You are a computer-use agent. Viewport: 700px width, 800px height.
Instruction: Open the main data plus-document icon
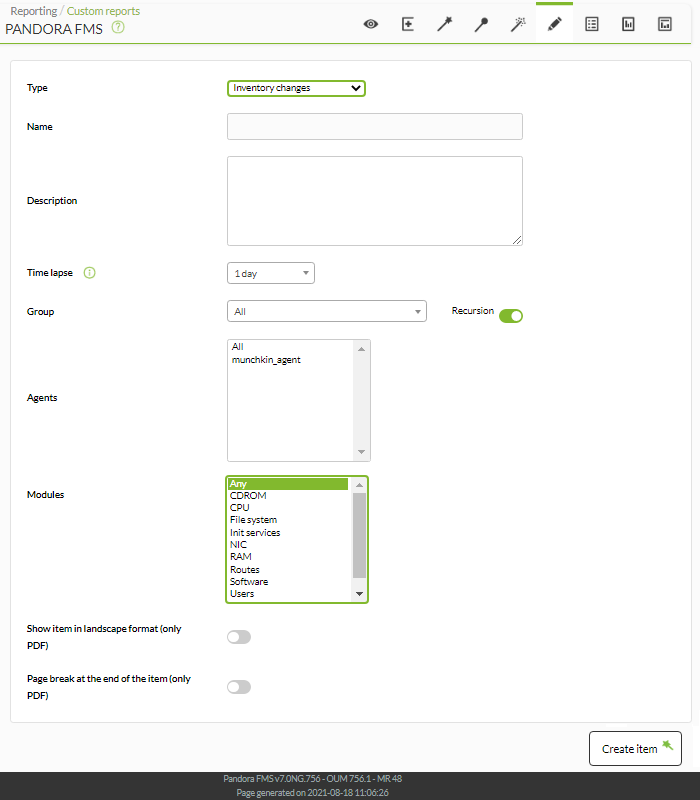[x=408, y=24]
